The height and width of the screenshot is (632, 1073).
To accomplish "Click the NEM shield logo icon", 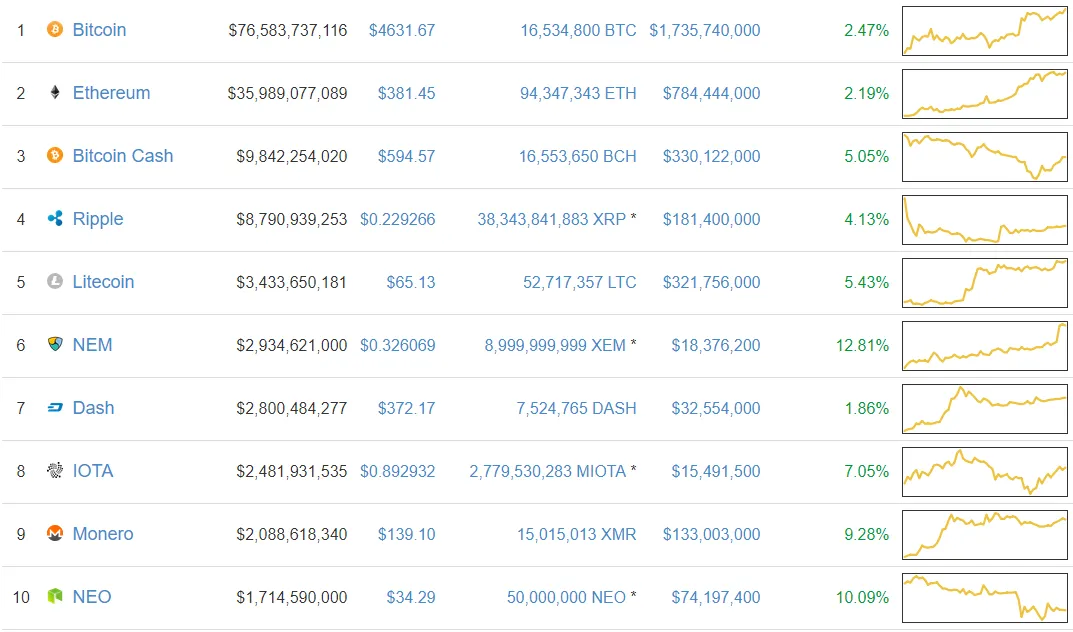I will [x=55, y=344].
